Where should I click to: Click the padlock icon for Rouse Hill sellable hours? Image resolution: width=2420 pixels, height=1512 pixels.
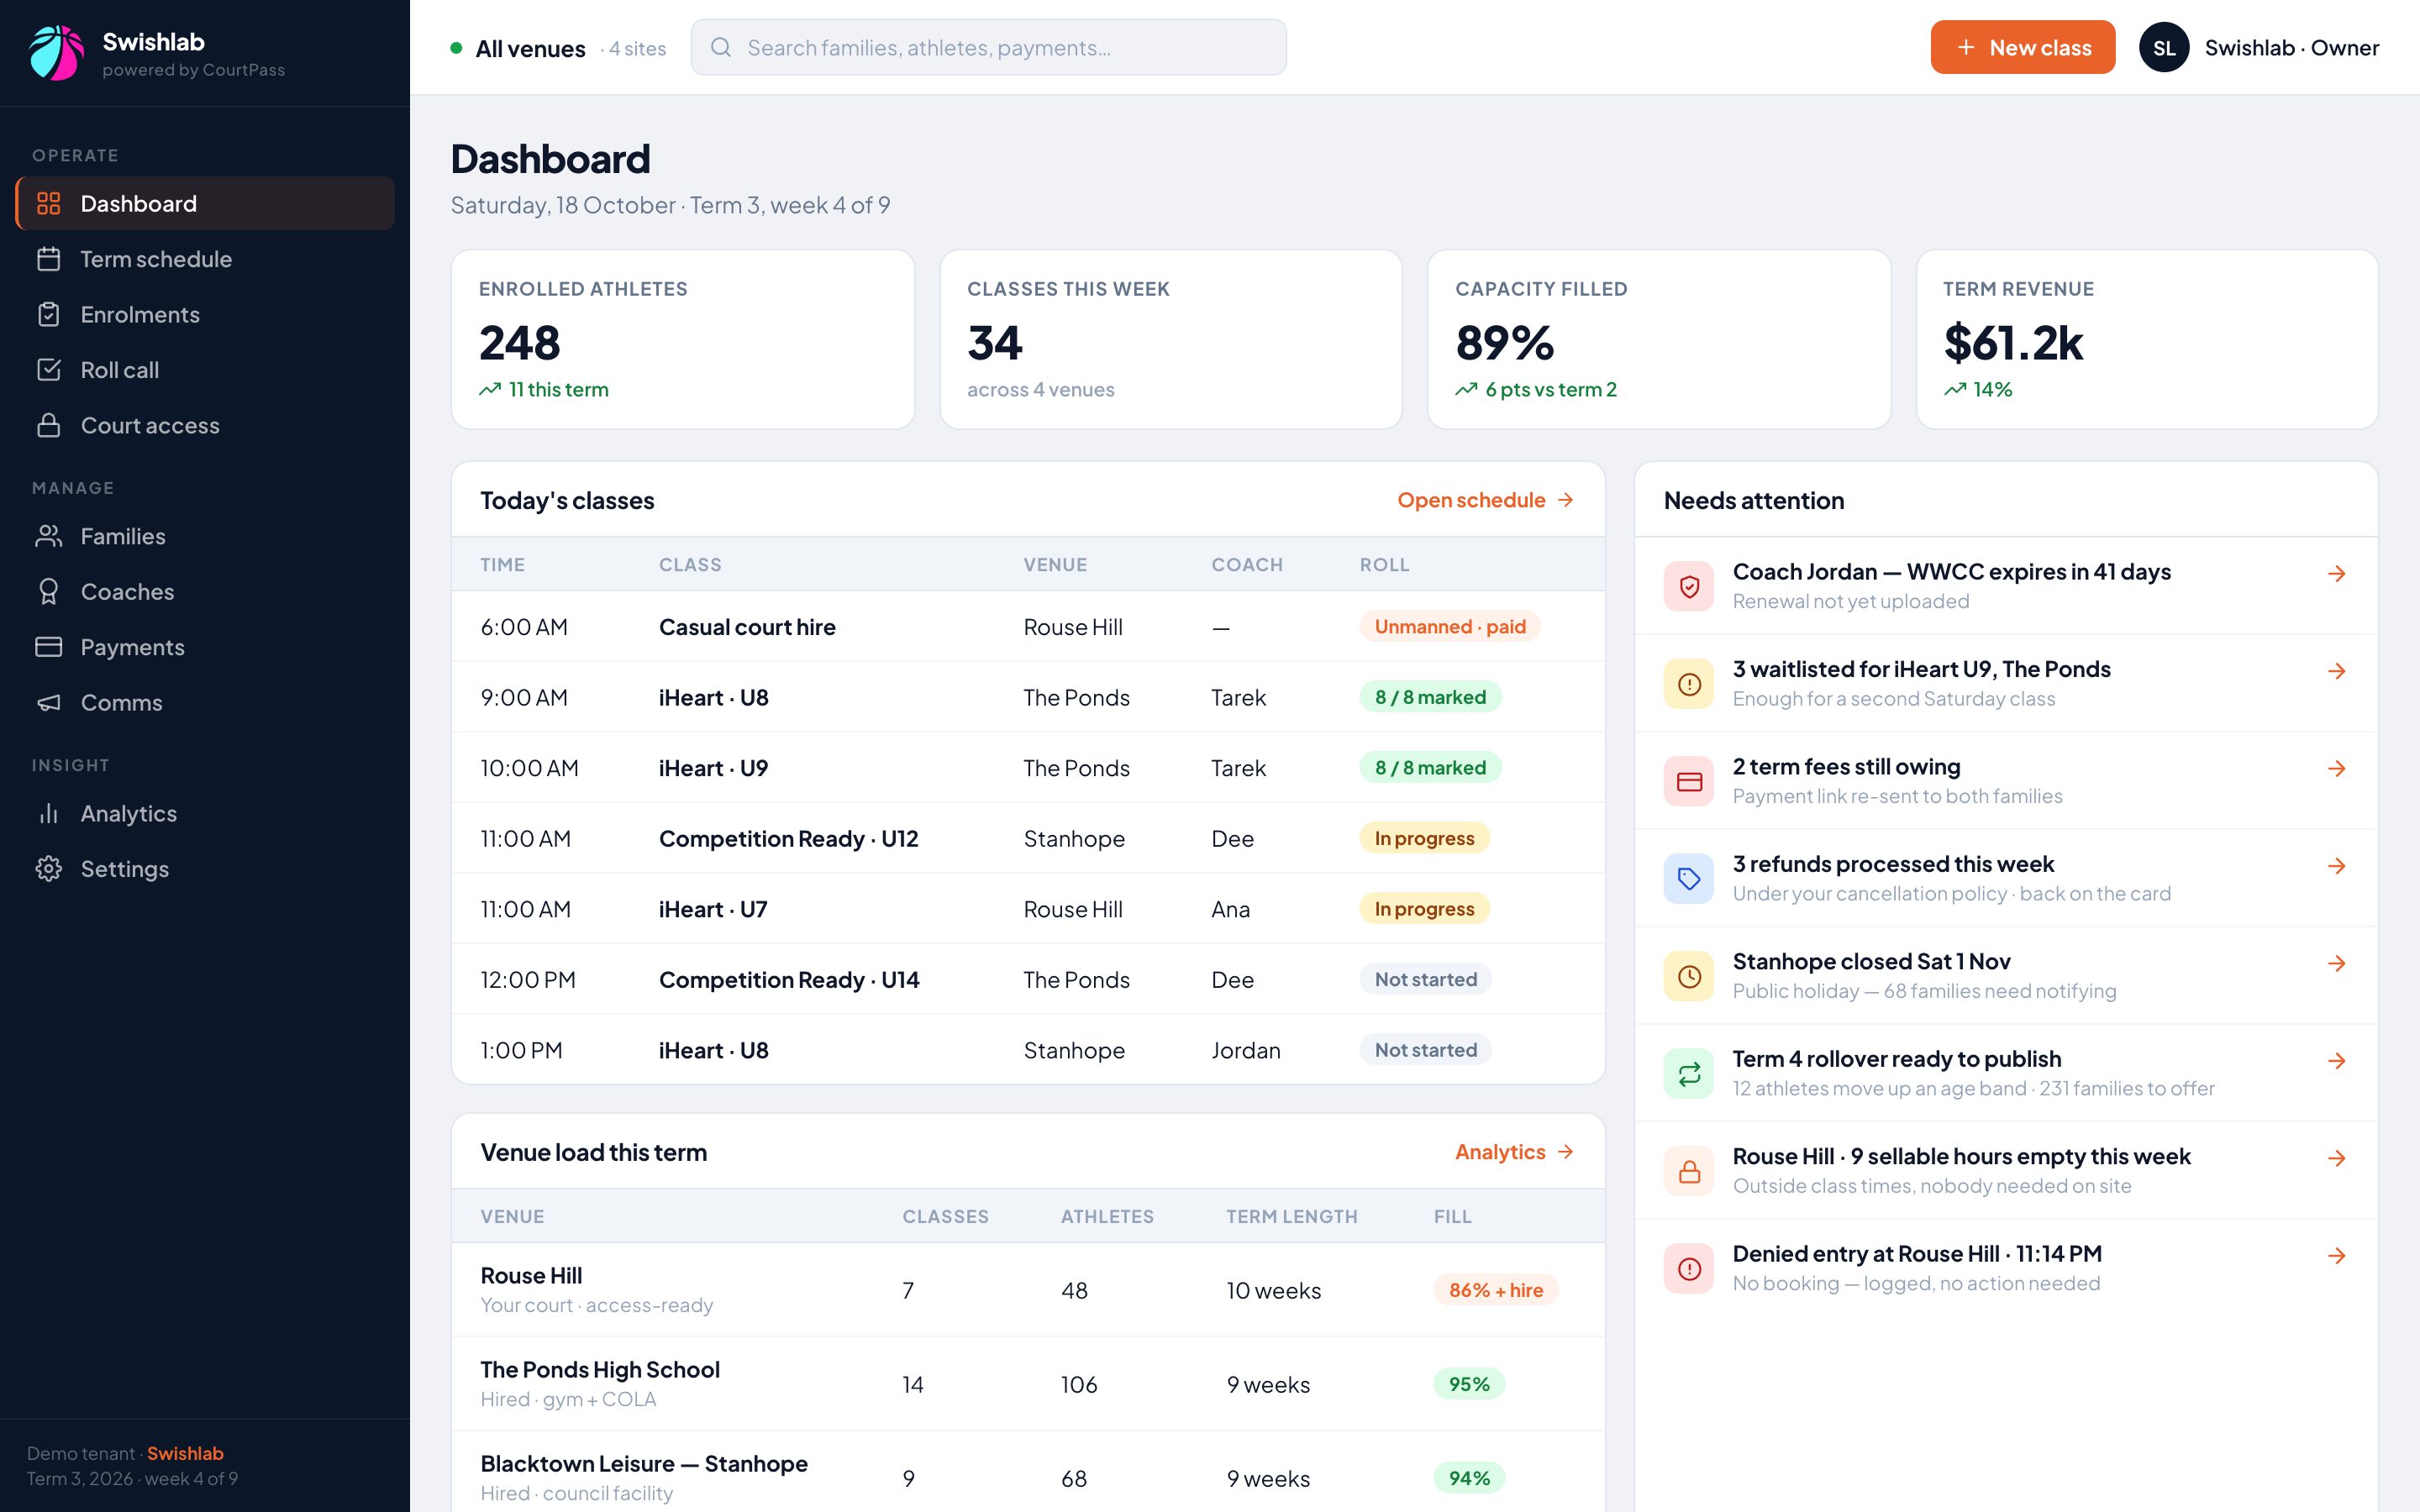point(1689,1171)
